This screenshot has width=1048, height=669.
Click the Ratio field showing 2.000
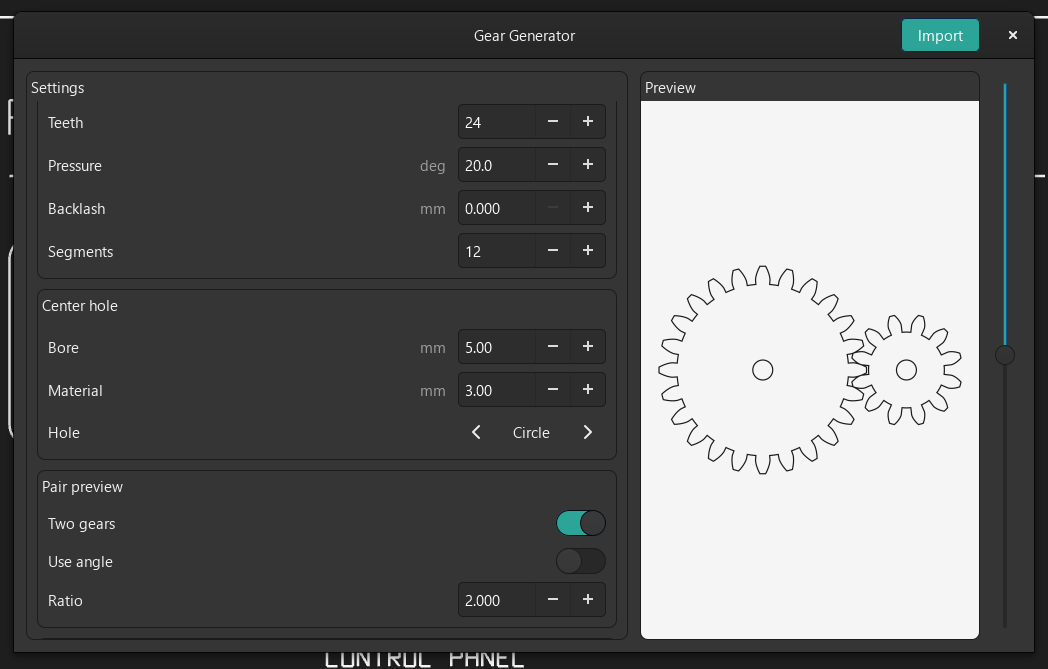pyautogui.click(x=497, y=599)
